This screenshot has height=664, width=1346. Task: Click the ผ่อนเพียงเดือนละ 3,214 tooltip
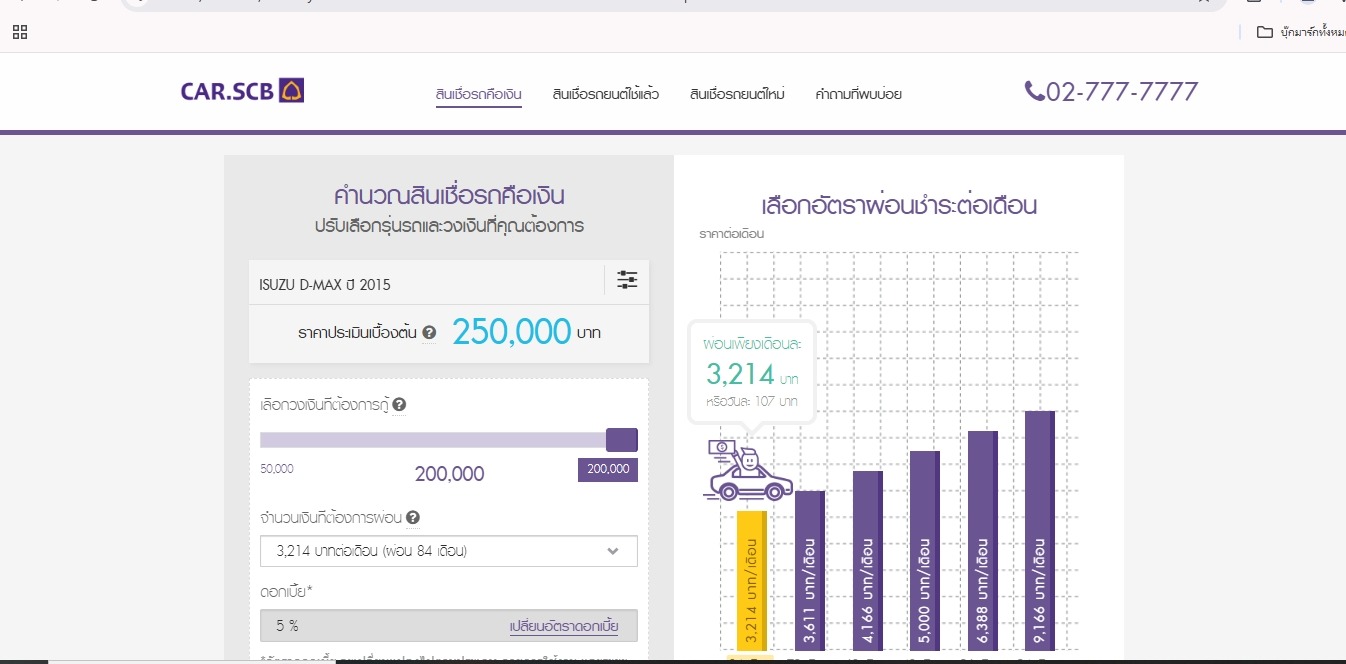click(752, 372)
